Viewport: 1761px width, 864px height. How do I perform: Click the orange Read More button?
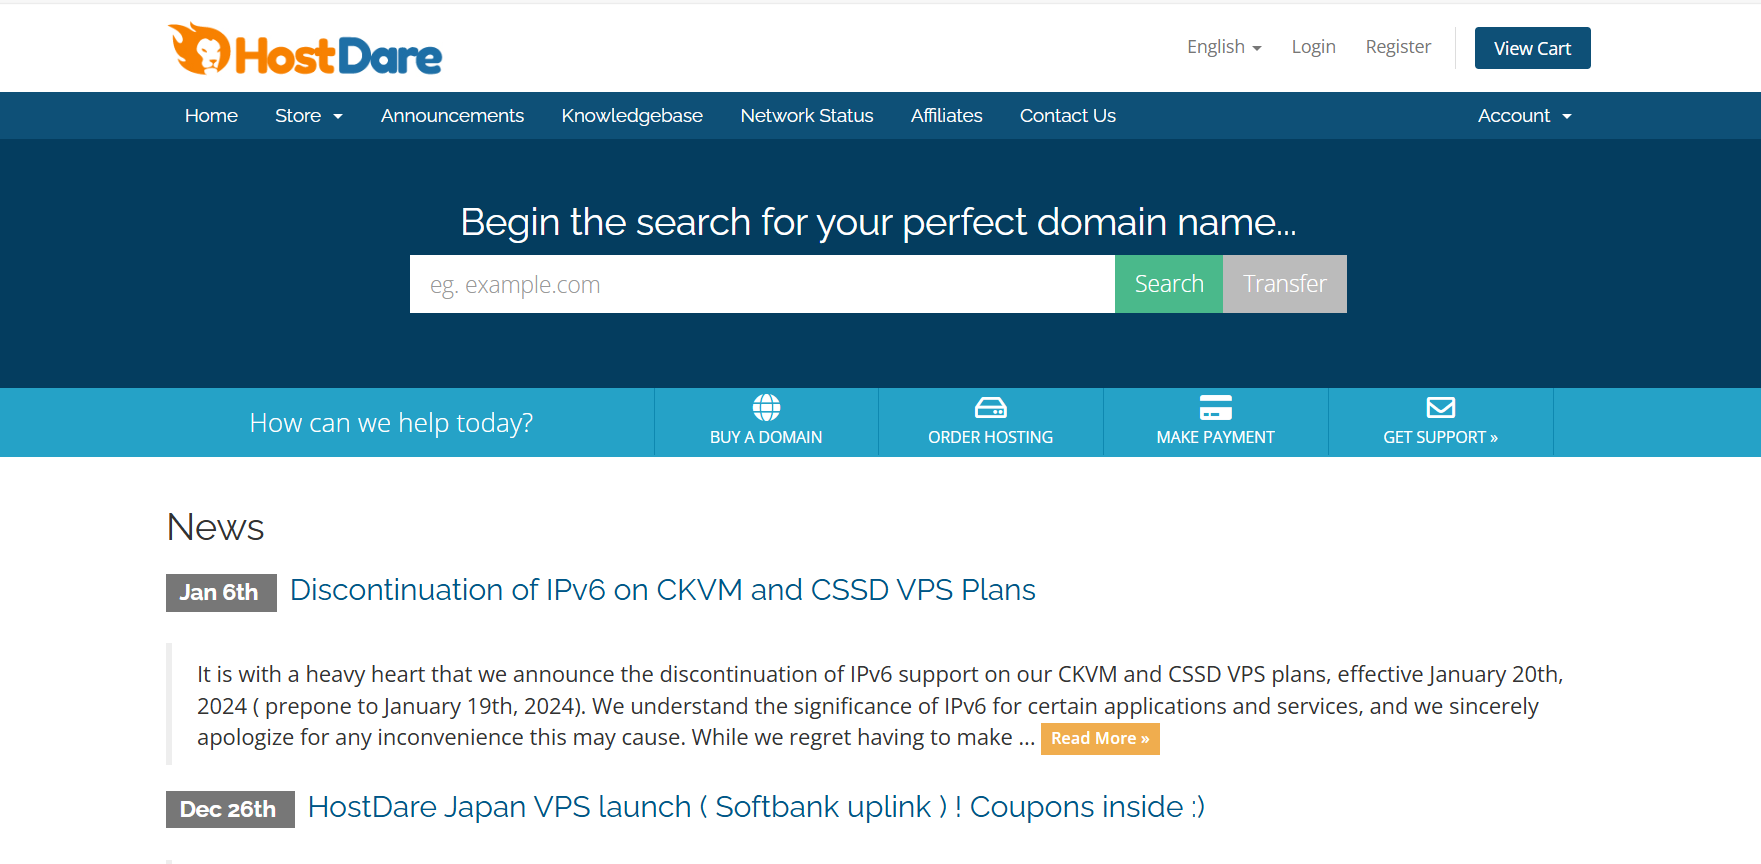(1099, 739)
